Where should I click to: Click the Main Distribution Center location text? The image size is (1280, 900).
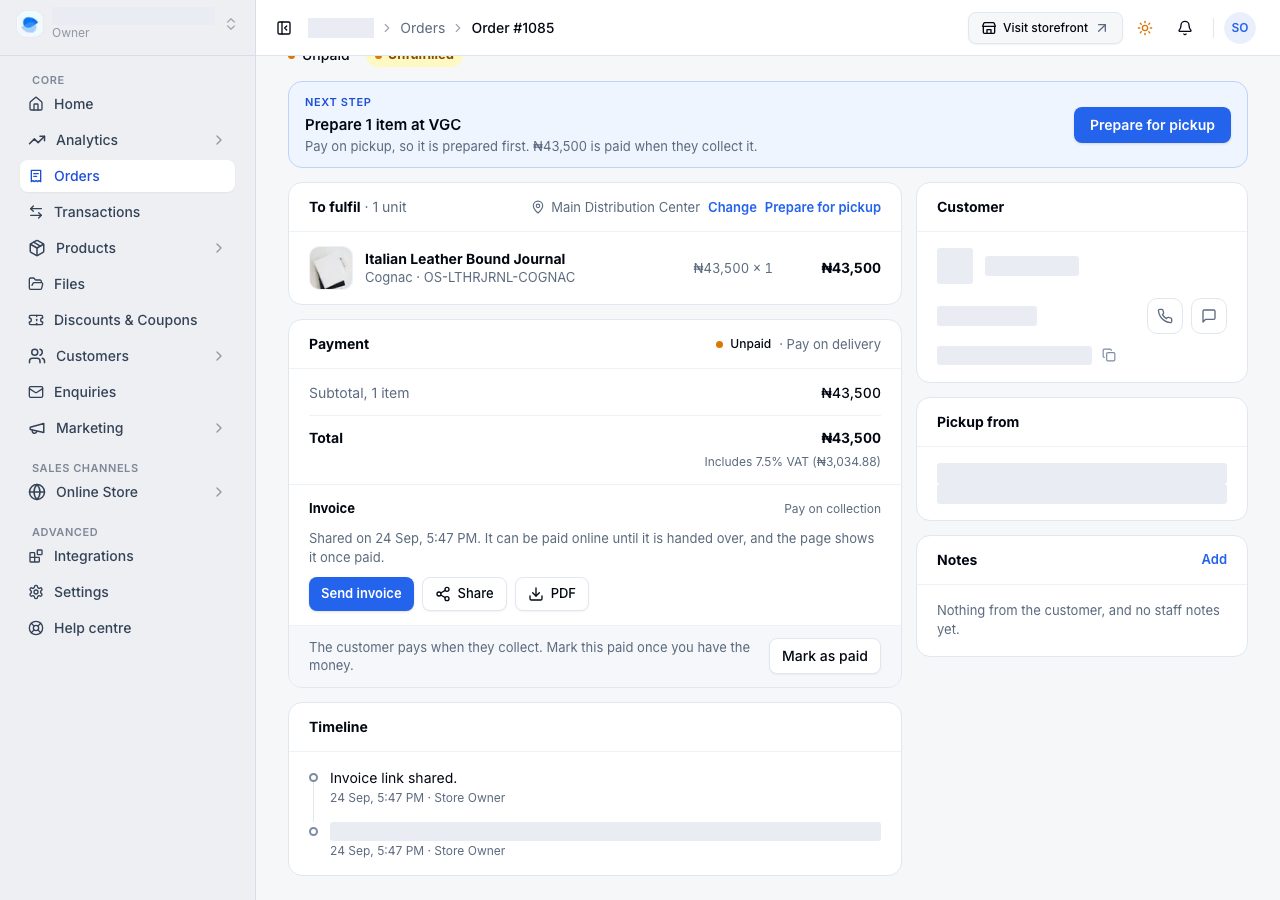click(x=625, y=207)
